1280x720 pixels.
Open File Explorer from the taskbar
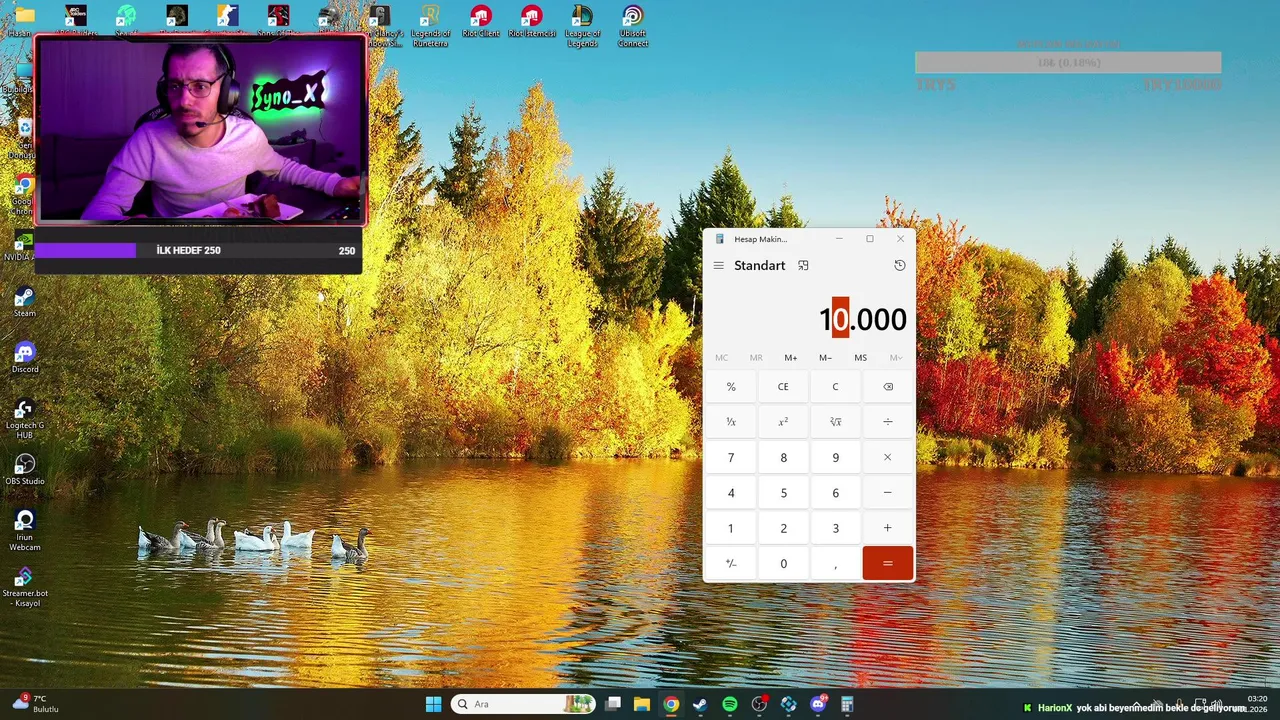click(x=642, y=704)
